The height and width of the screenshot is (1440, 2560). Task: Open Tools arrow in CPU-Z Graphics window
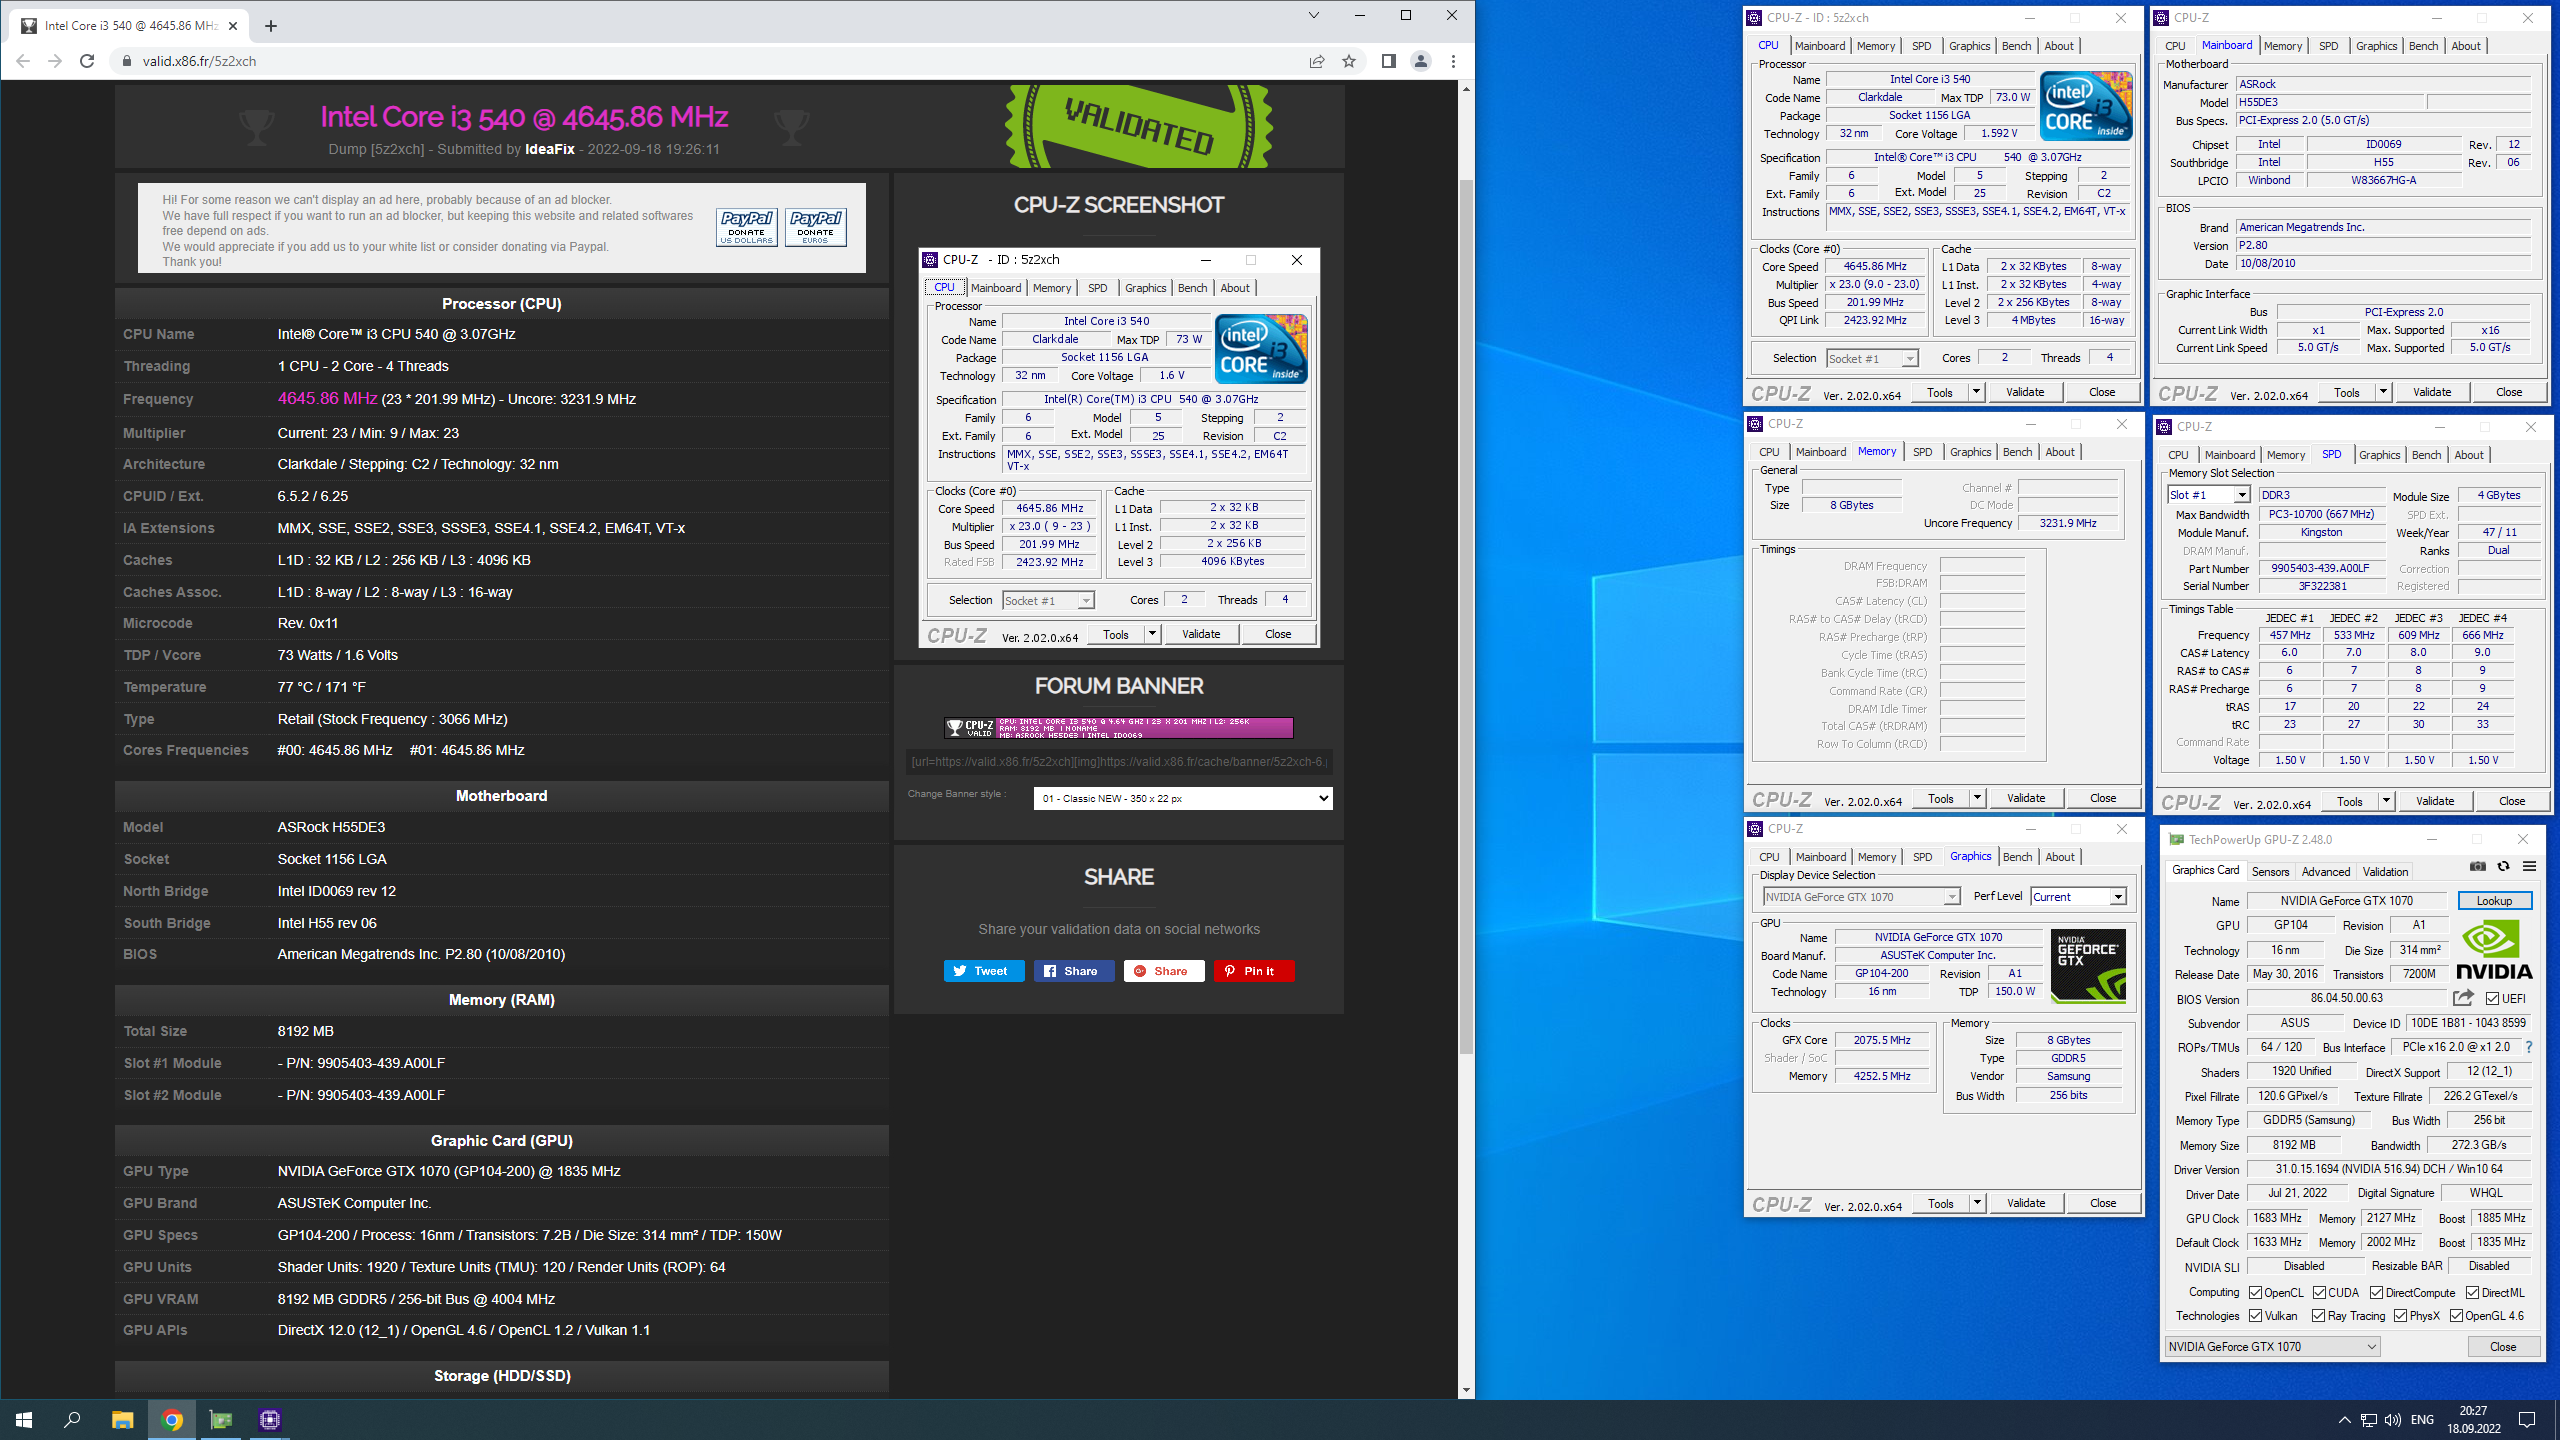(x=1977, y=1203)
